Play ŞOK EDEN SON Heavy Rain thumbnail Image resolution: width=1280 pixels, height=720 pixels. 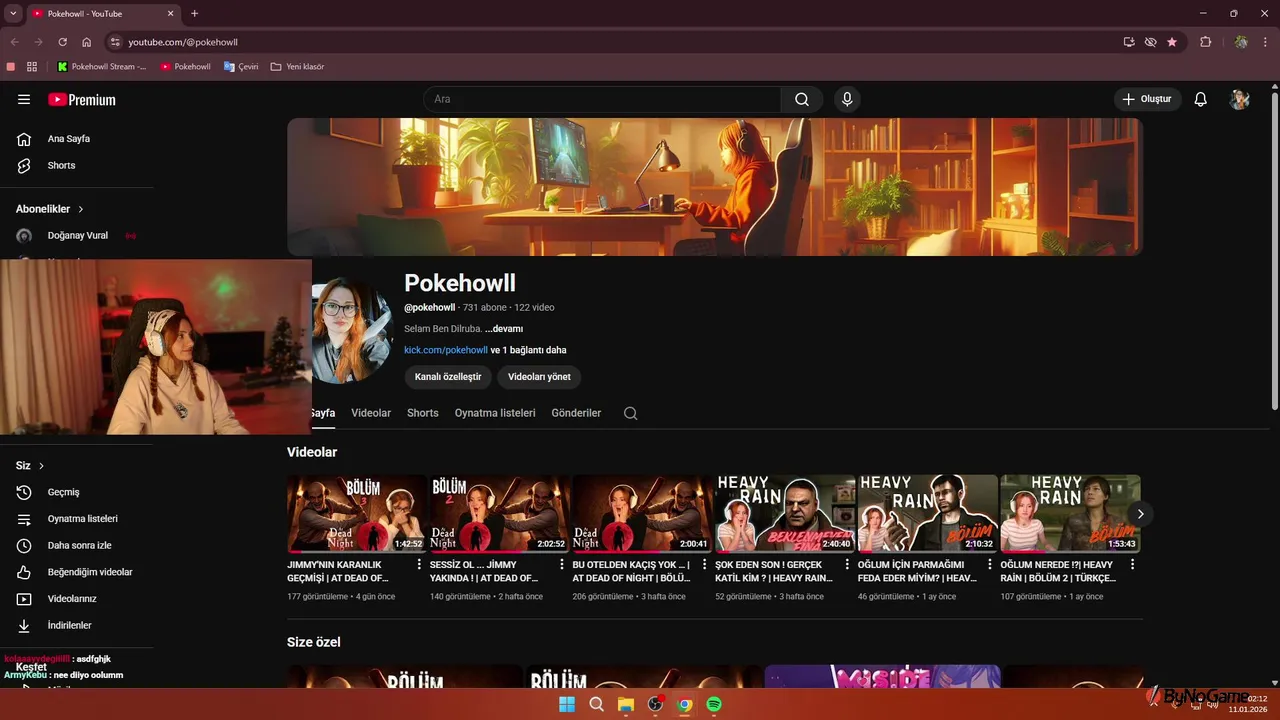point(785,514)
